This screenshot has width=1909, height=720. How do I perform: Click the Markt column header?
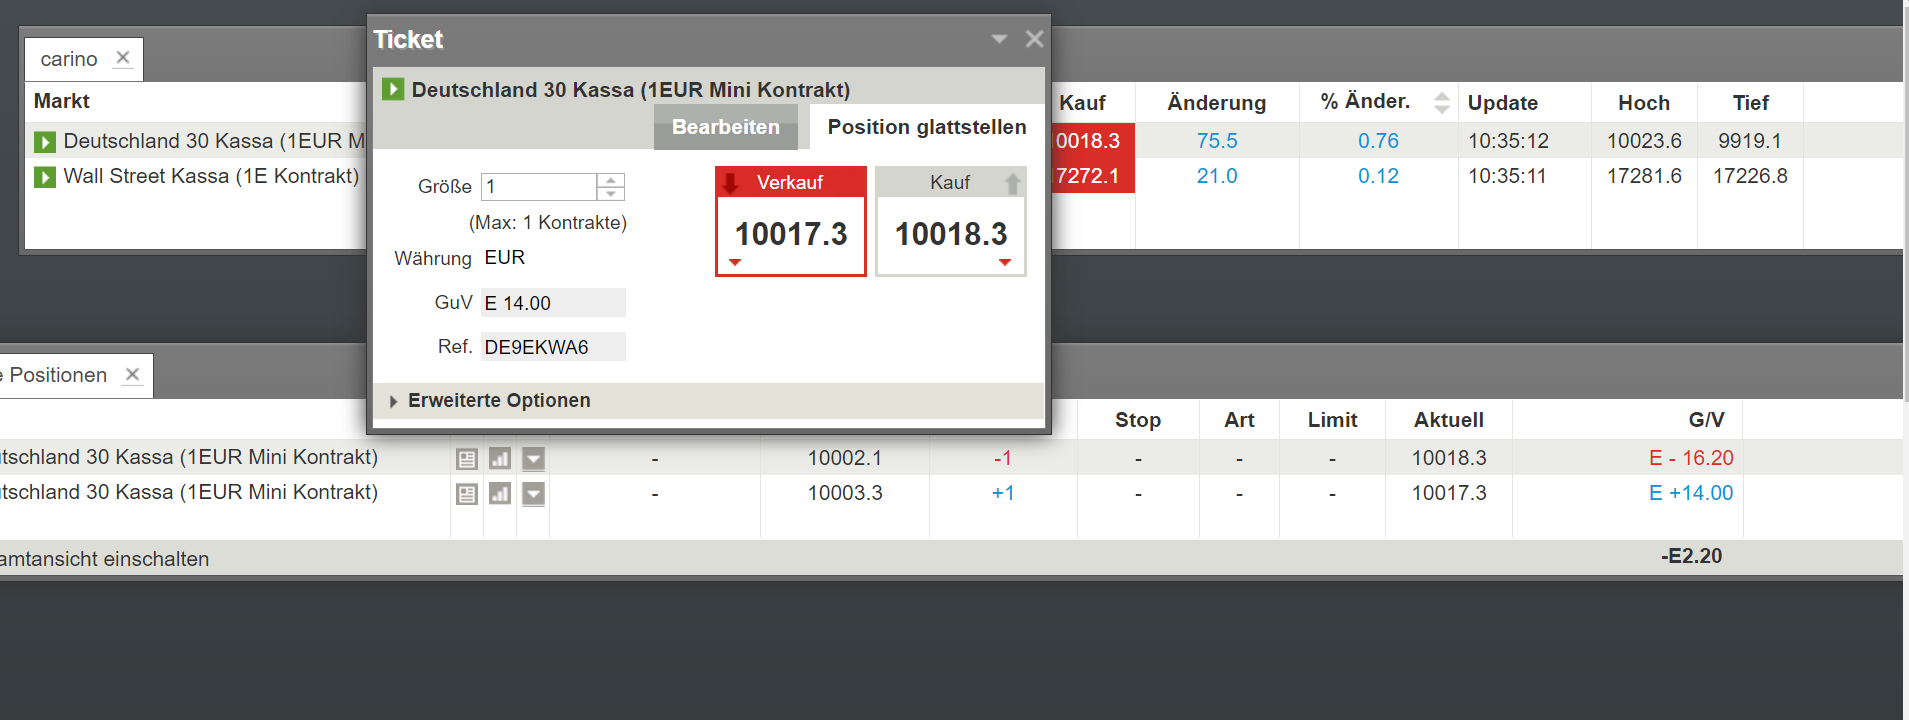(x=62, y=101)
